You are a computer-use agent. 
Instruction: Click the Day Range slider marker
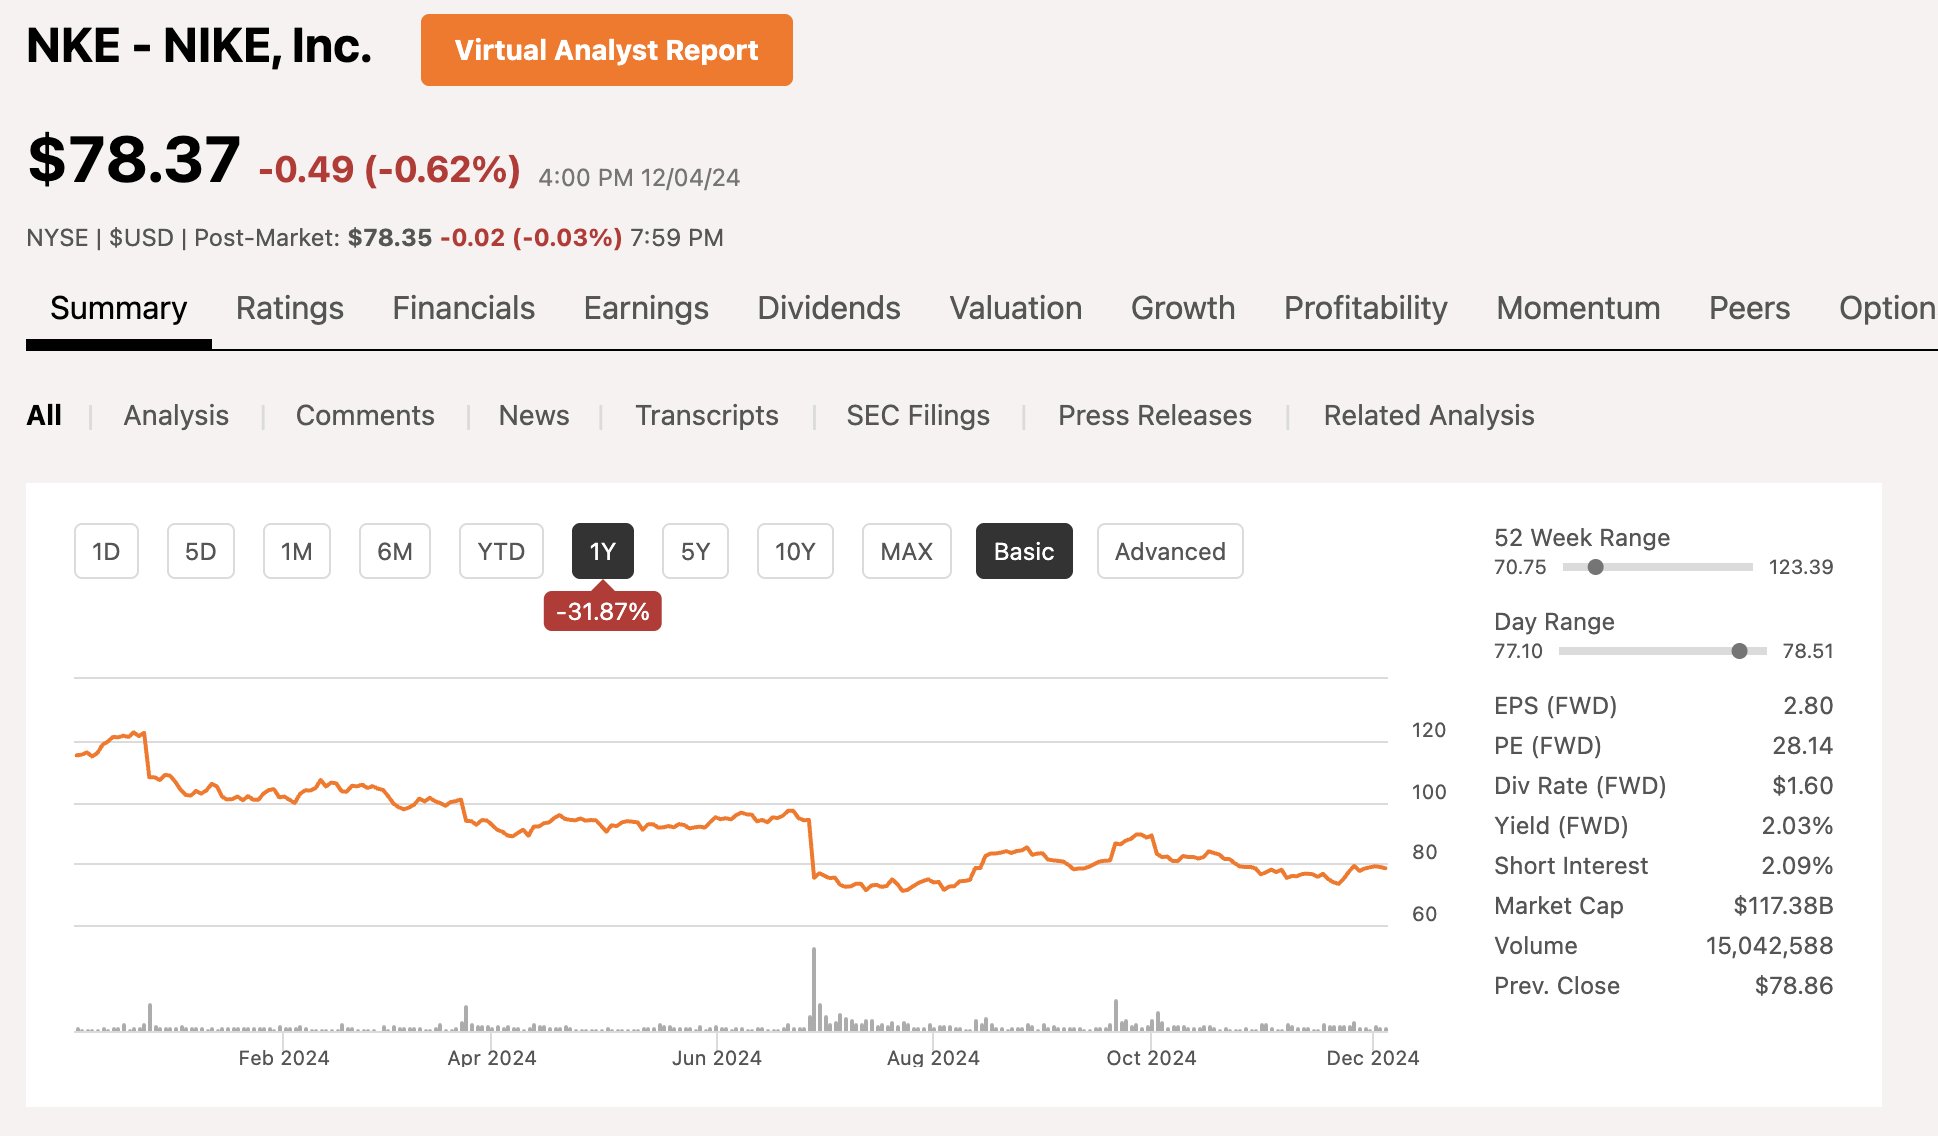(x=1740, y=651)
